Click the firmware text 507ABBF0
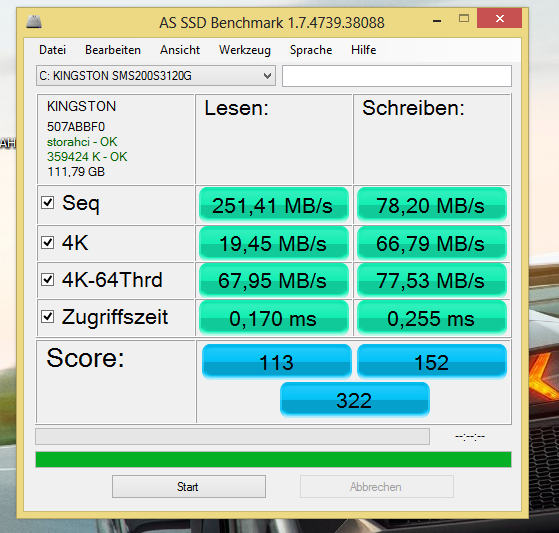 click(x=76, y=127)
